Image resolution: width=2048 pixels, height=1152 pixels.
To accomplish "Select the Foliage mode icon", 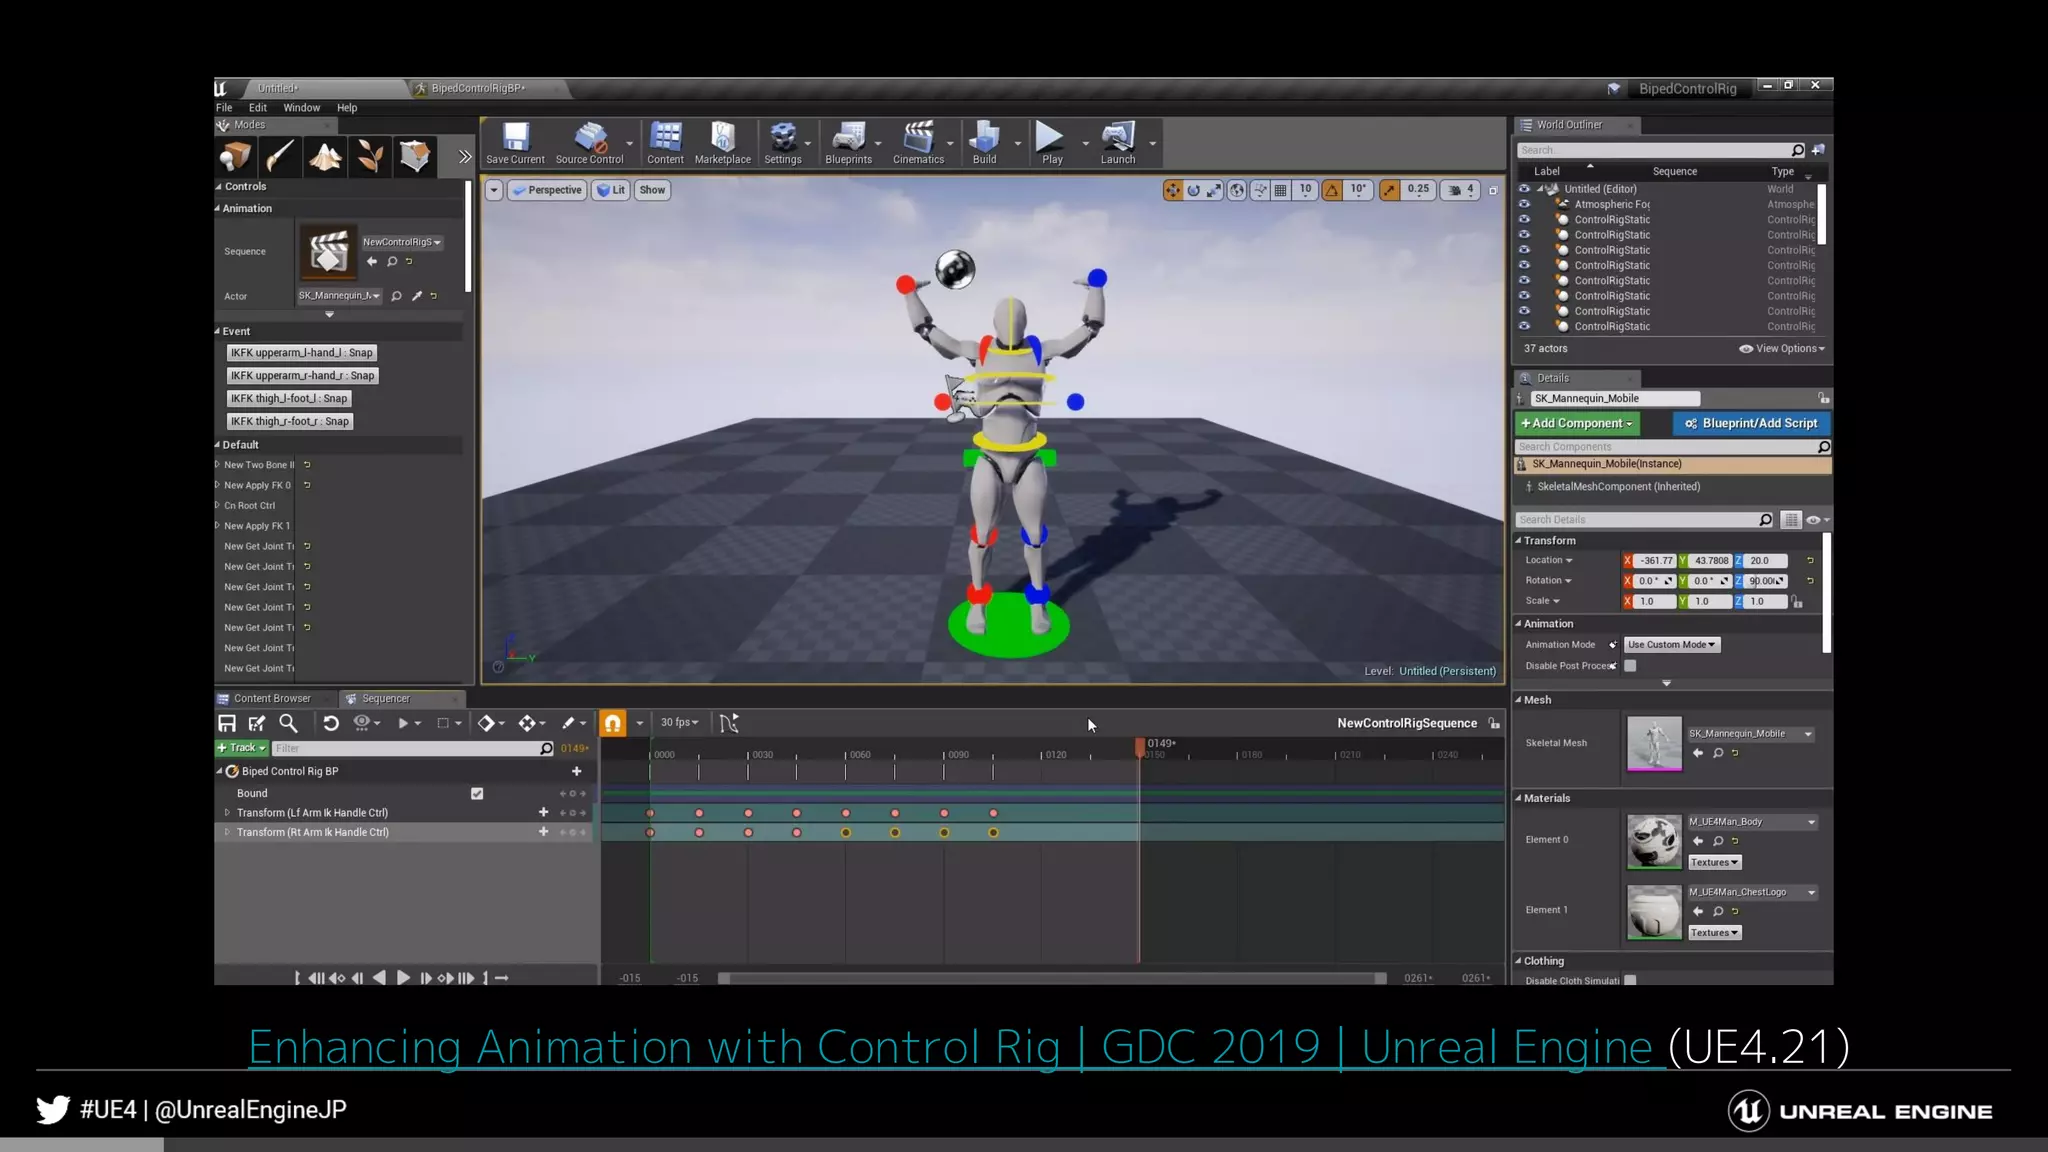I will pyautogui.click(x=370, y=157).
